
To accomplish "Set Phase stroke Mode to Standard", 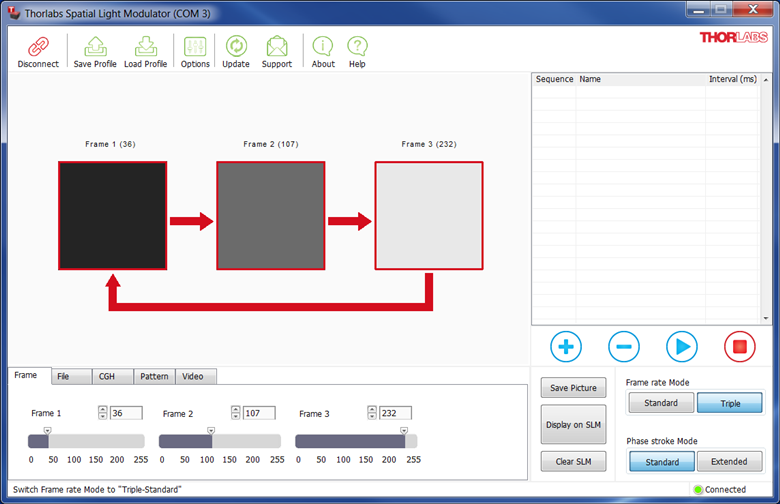I will pos(662,462).
